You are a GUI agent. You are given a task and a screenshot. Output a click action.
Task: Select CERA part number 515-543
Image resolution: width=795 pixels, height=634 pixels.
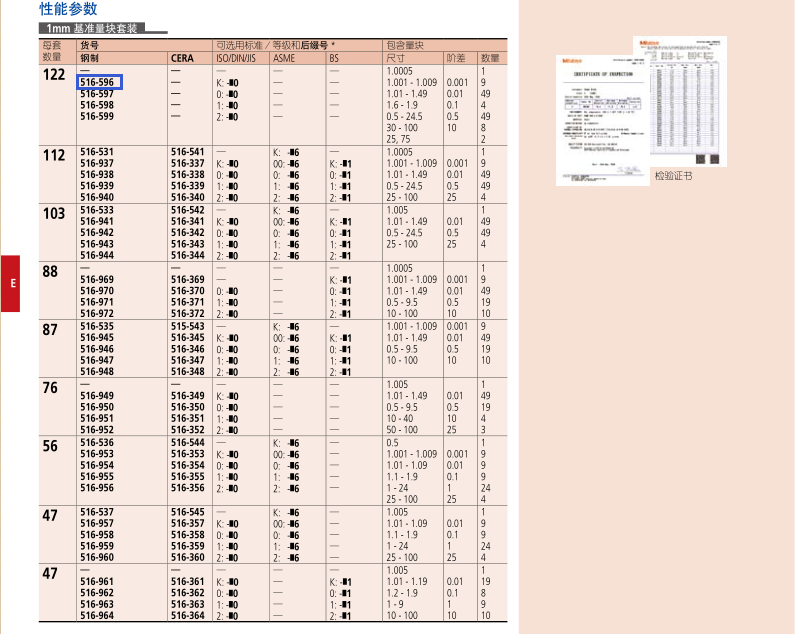point(188,326)
